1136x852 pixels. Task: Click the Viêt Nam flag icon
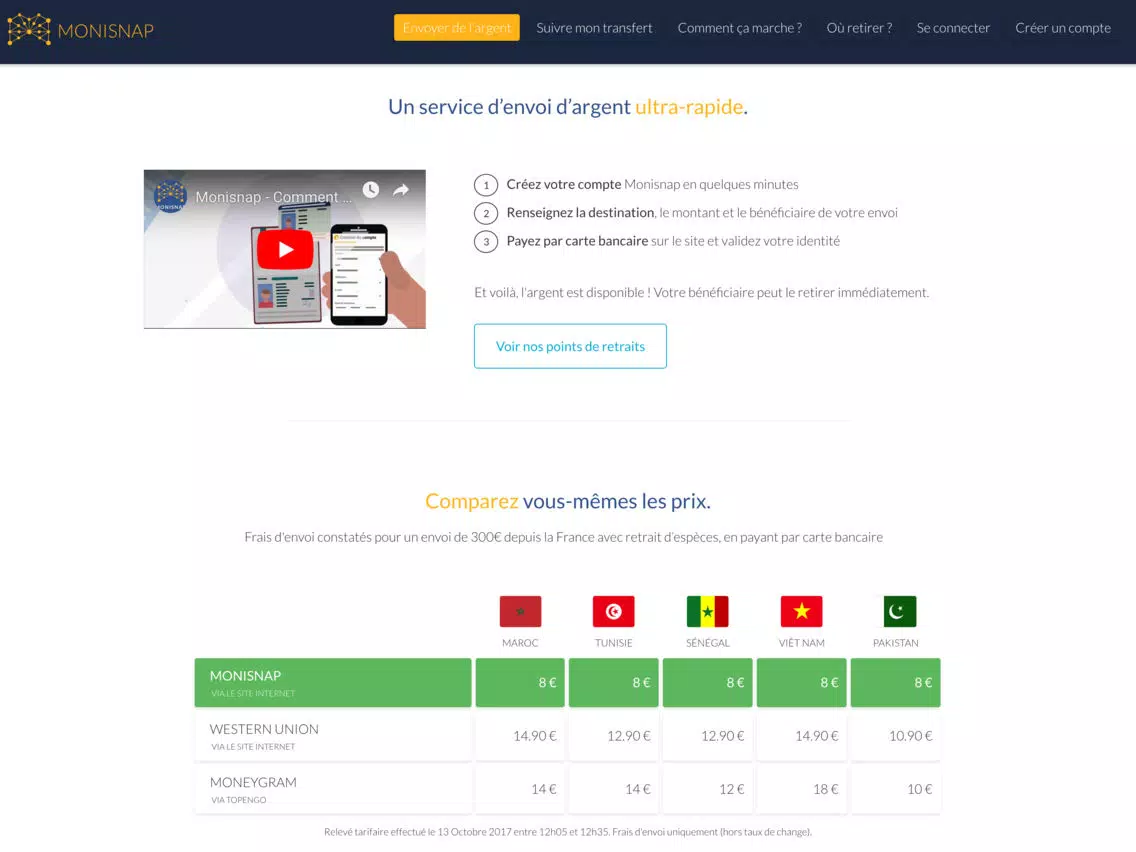pos(801,611)
